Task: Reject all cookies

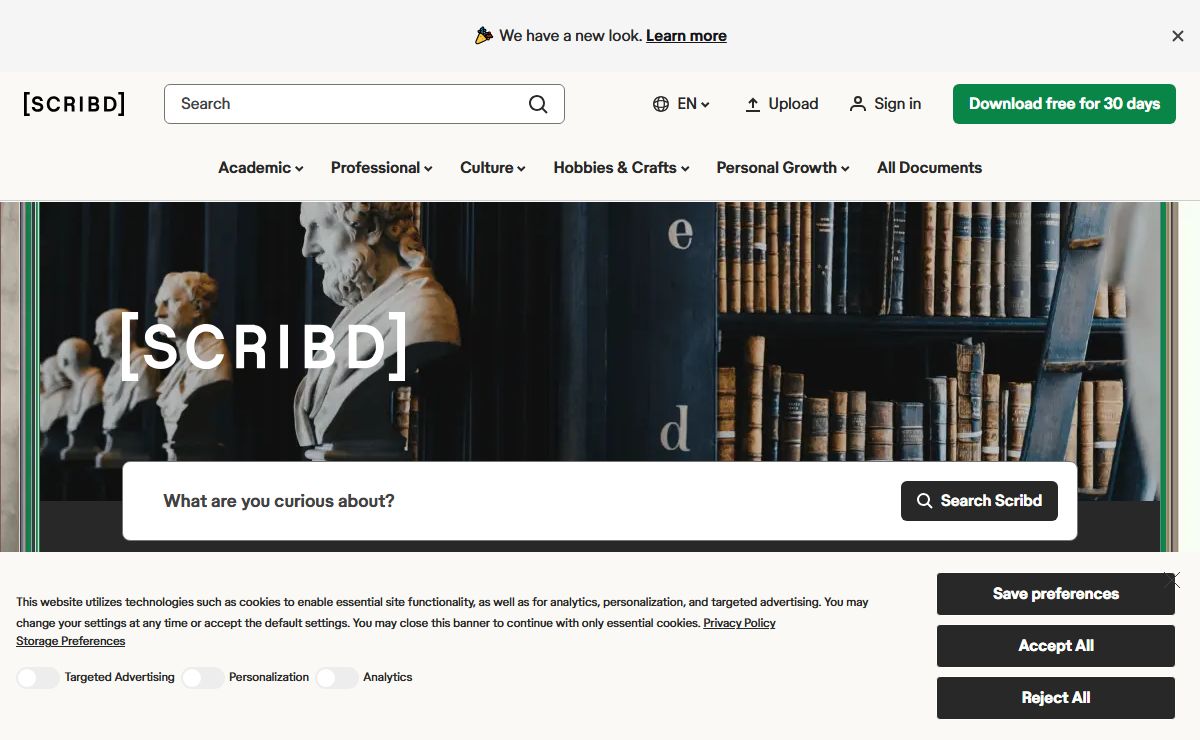Action: point(1056,698)
